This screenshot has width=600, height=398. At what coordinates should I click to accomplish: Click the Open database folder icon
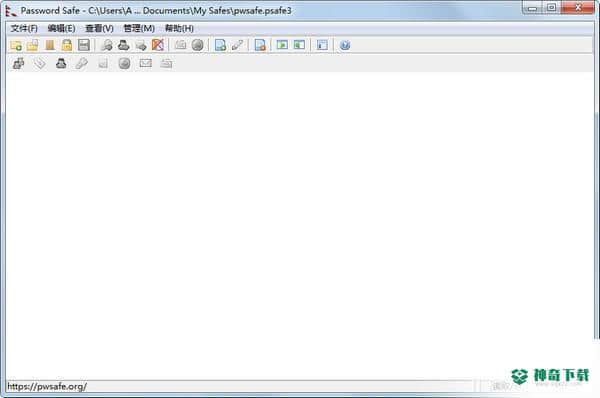click(x=33, y=45)
